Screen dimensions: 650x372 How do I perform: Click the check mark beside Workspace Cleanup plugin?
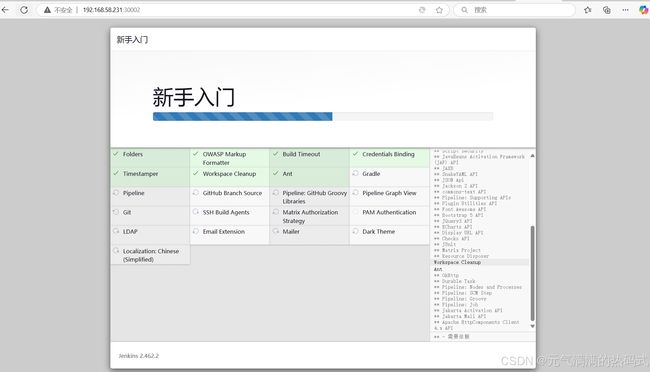195,173
